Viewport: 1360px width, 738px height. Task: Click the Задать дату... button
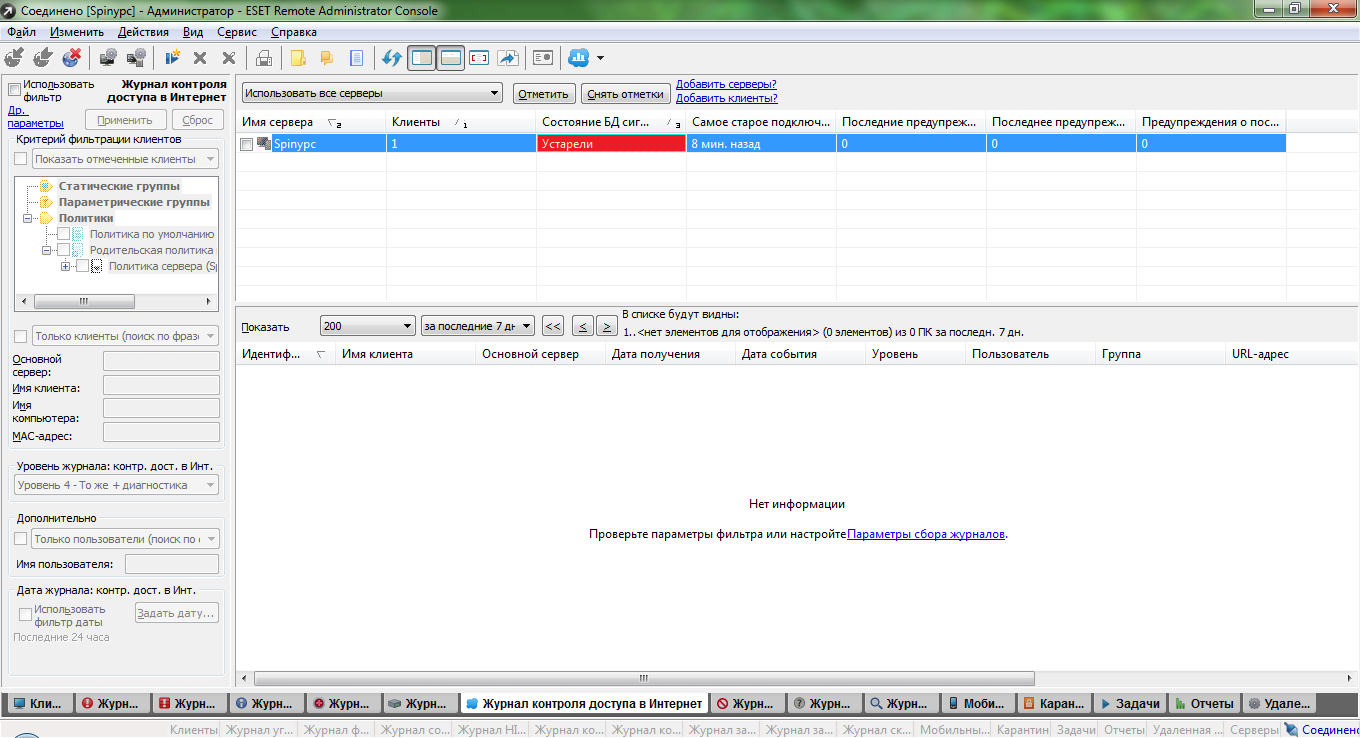pyautogui.click(x=177, y=613)
